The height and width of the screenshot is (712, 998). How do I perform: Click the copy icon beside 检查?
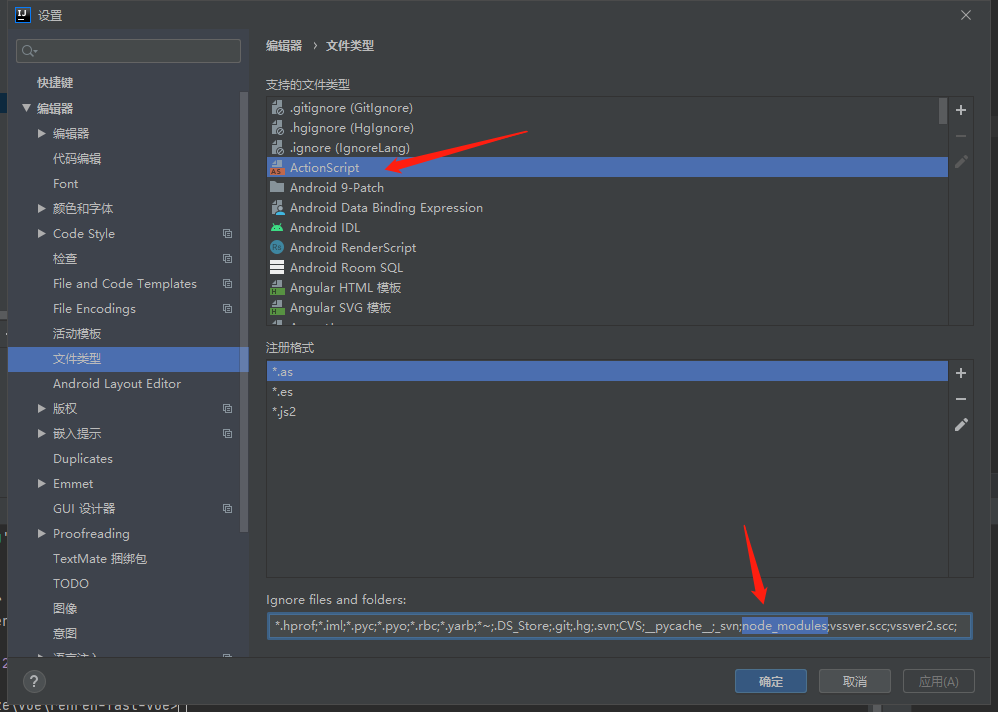pyautogui.click(x=227, y=258)
